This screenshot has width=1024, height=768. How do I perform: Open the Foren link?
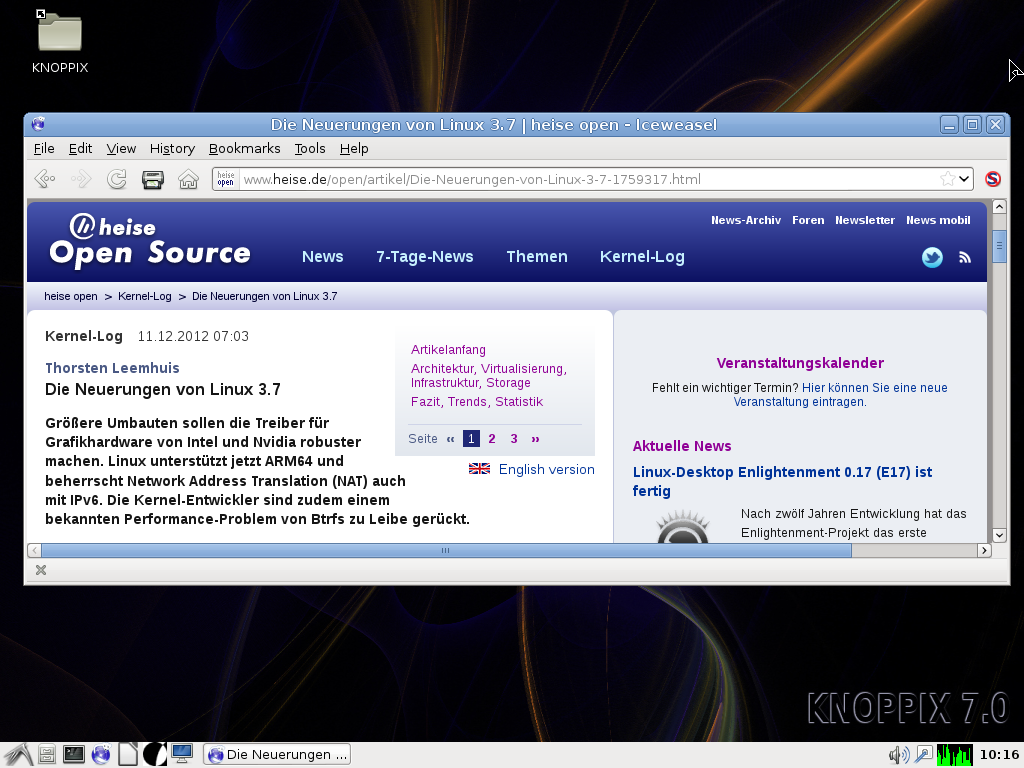[808, 220]
